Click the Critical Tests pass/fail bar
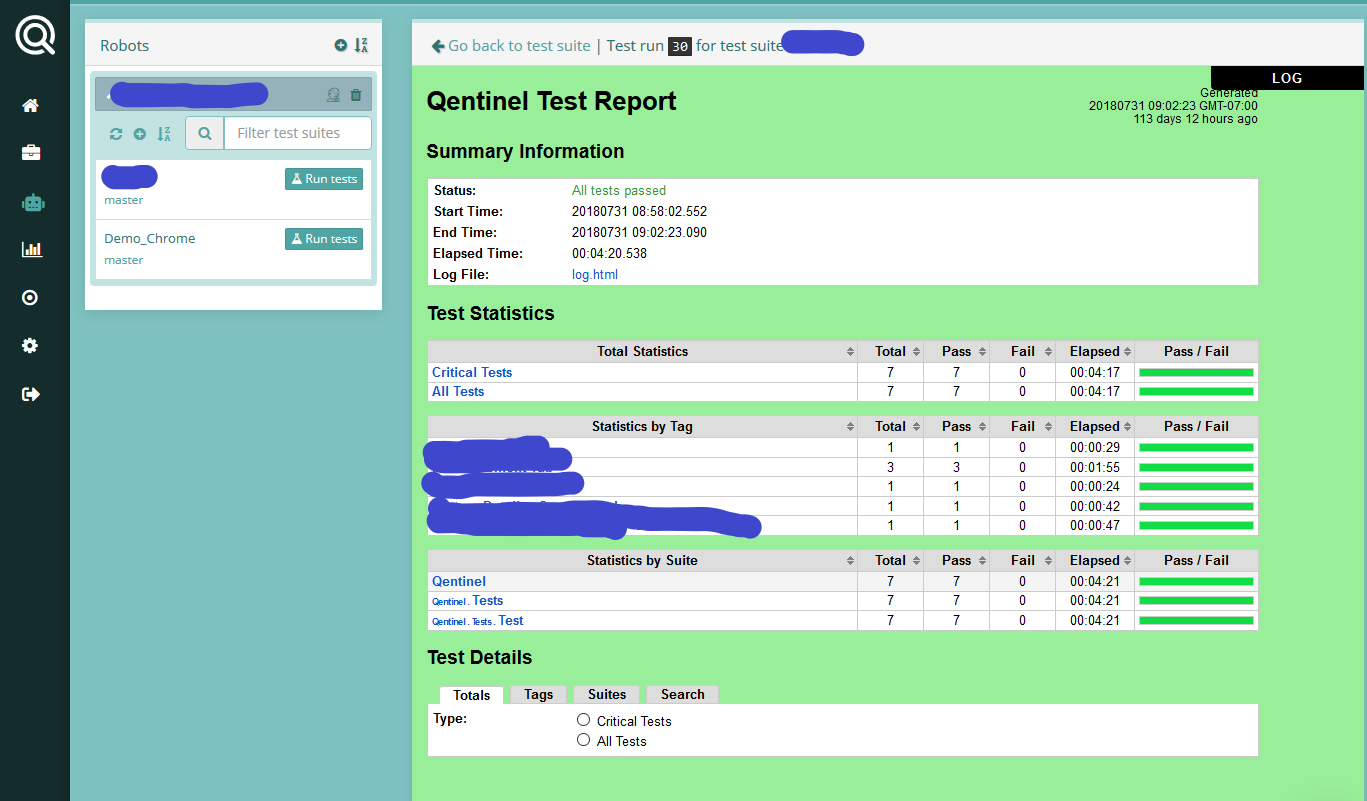 tap(1196, 372)
